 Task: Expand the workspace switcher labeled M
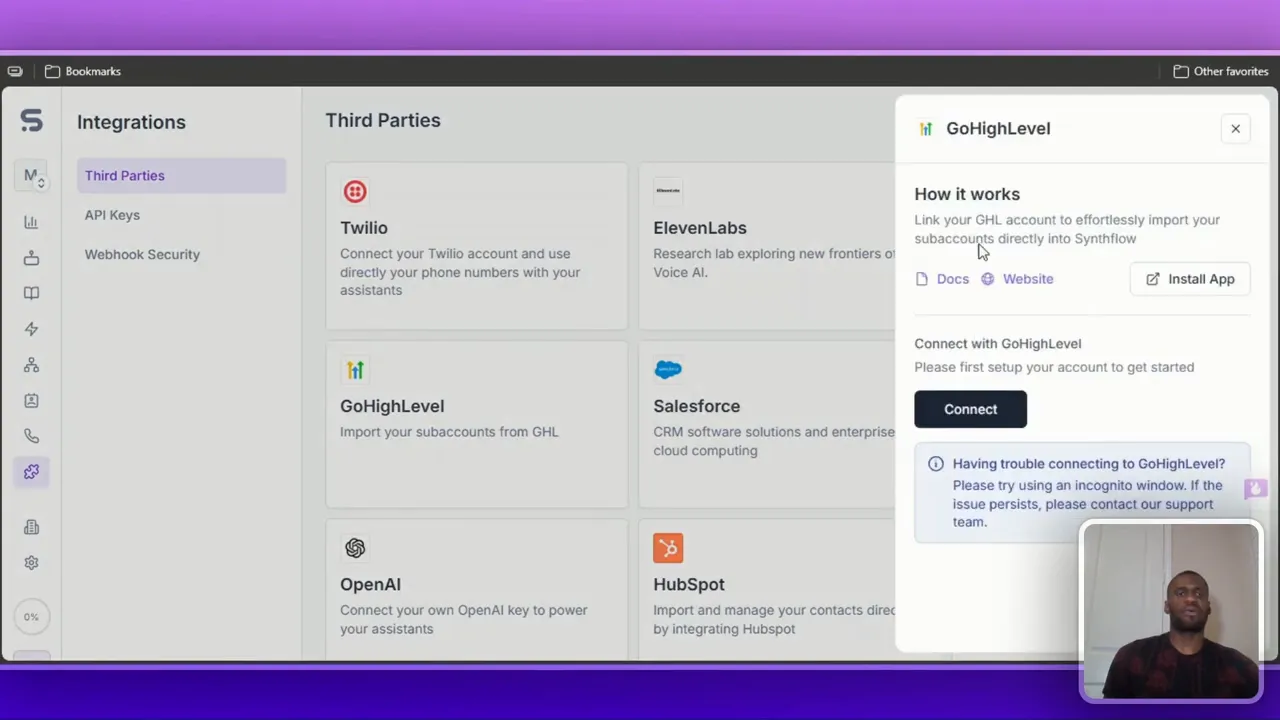(32, 176)
